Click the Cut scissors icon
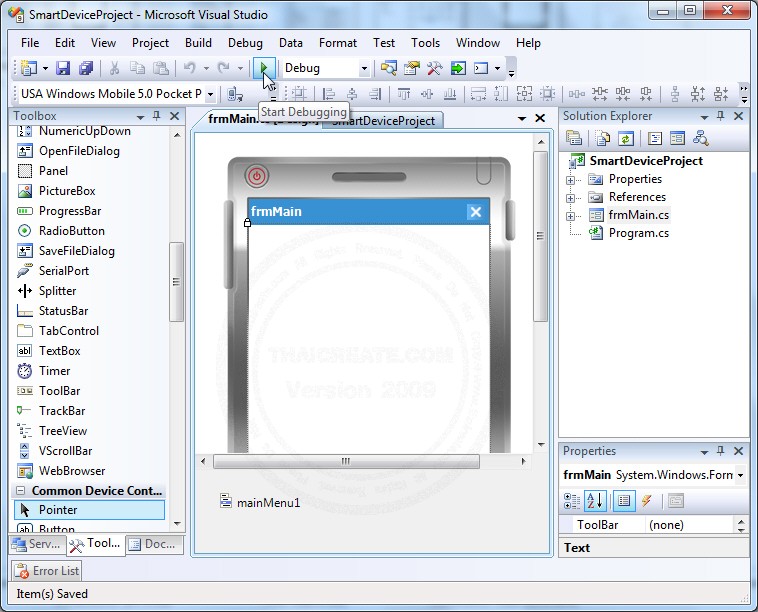Viewport: 758px width, 612px height. (x=114, y=68)
